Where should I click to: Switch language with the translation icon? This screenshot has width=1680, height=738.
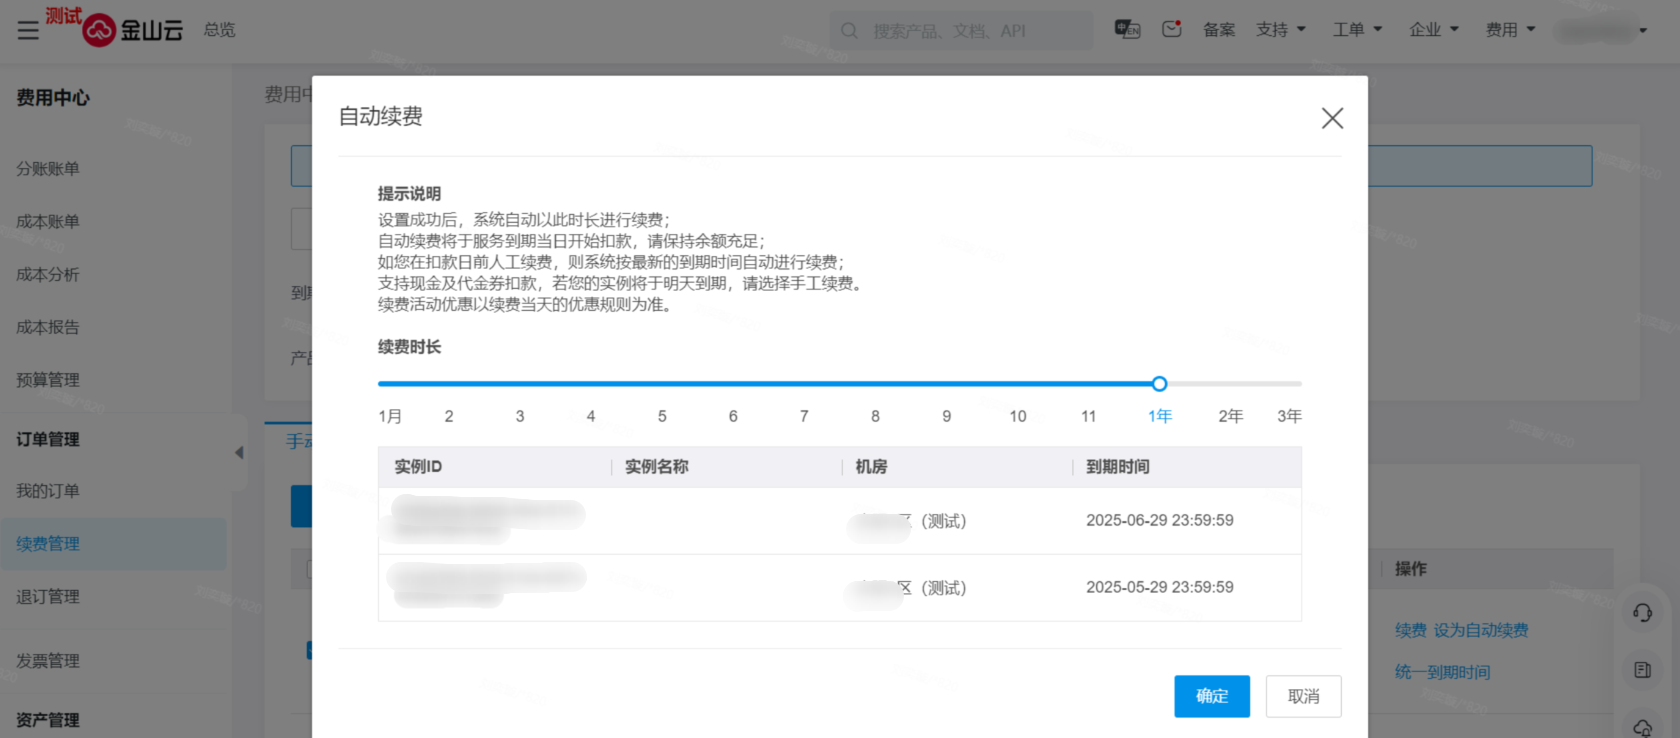(x=1127, y=30)
